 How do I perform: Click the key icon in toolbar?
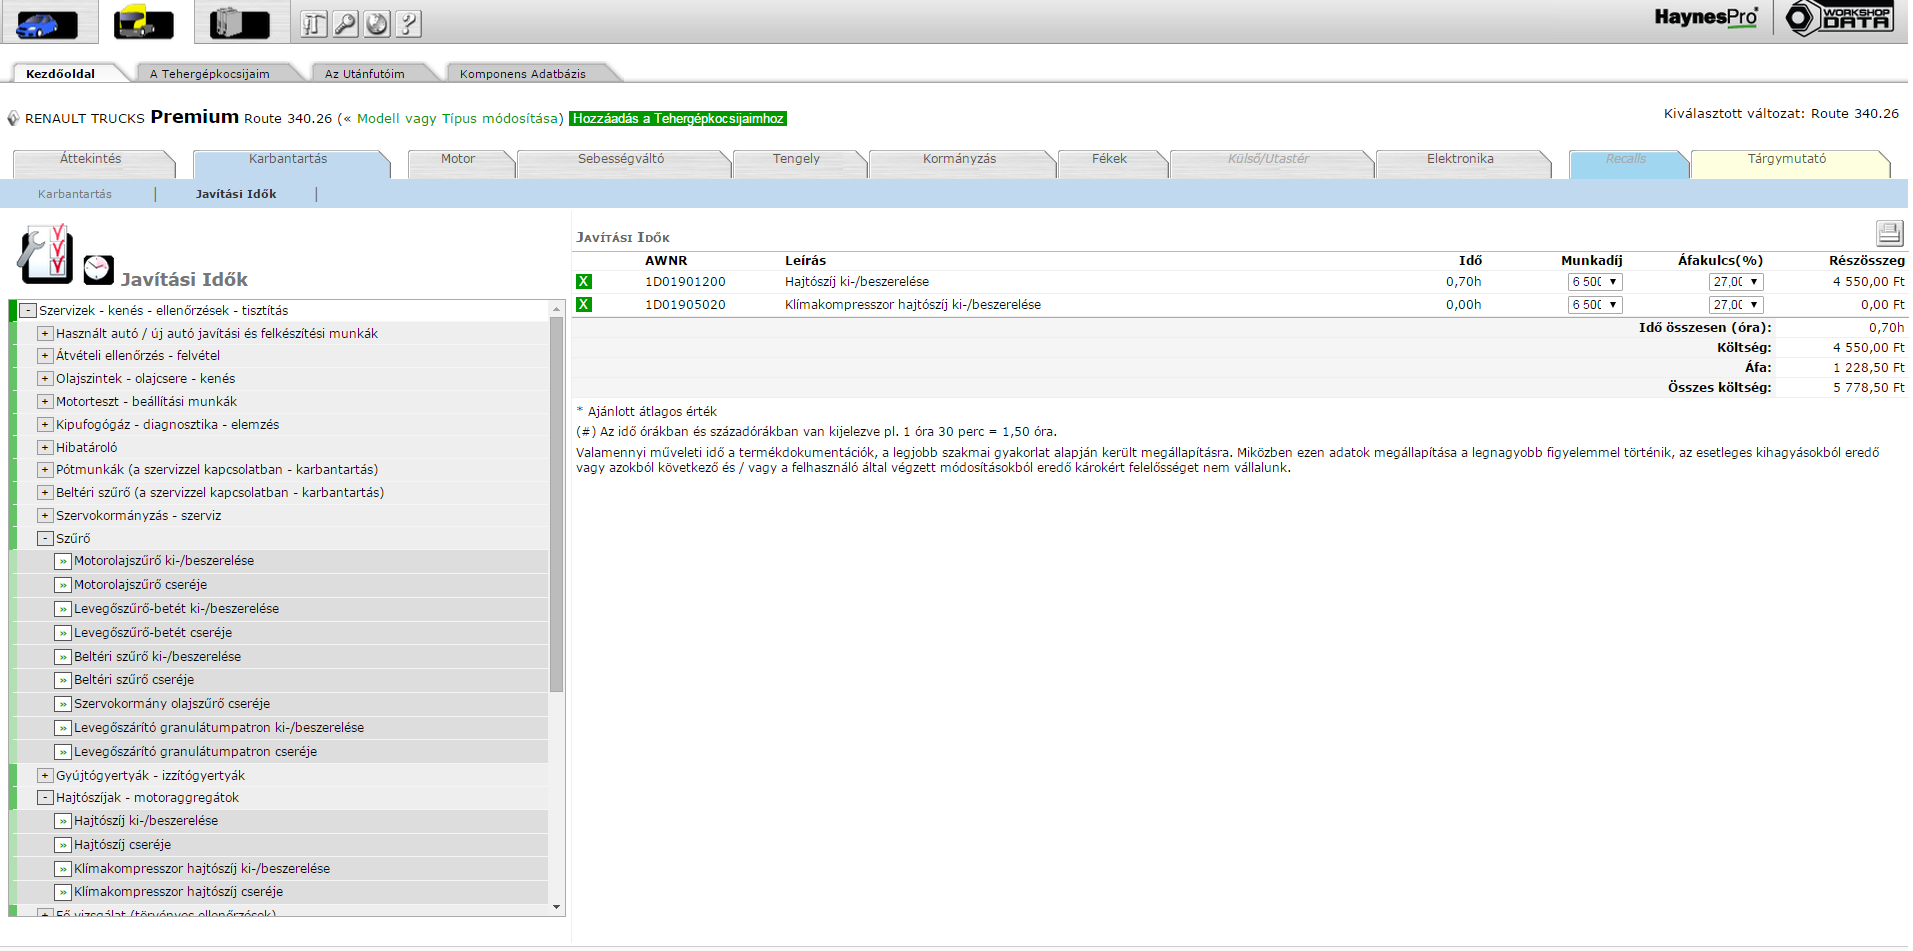coord(345,24)
